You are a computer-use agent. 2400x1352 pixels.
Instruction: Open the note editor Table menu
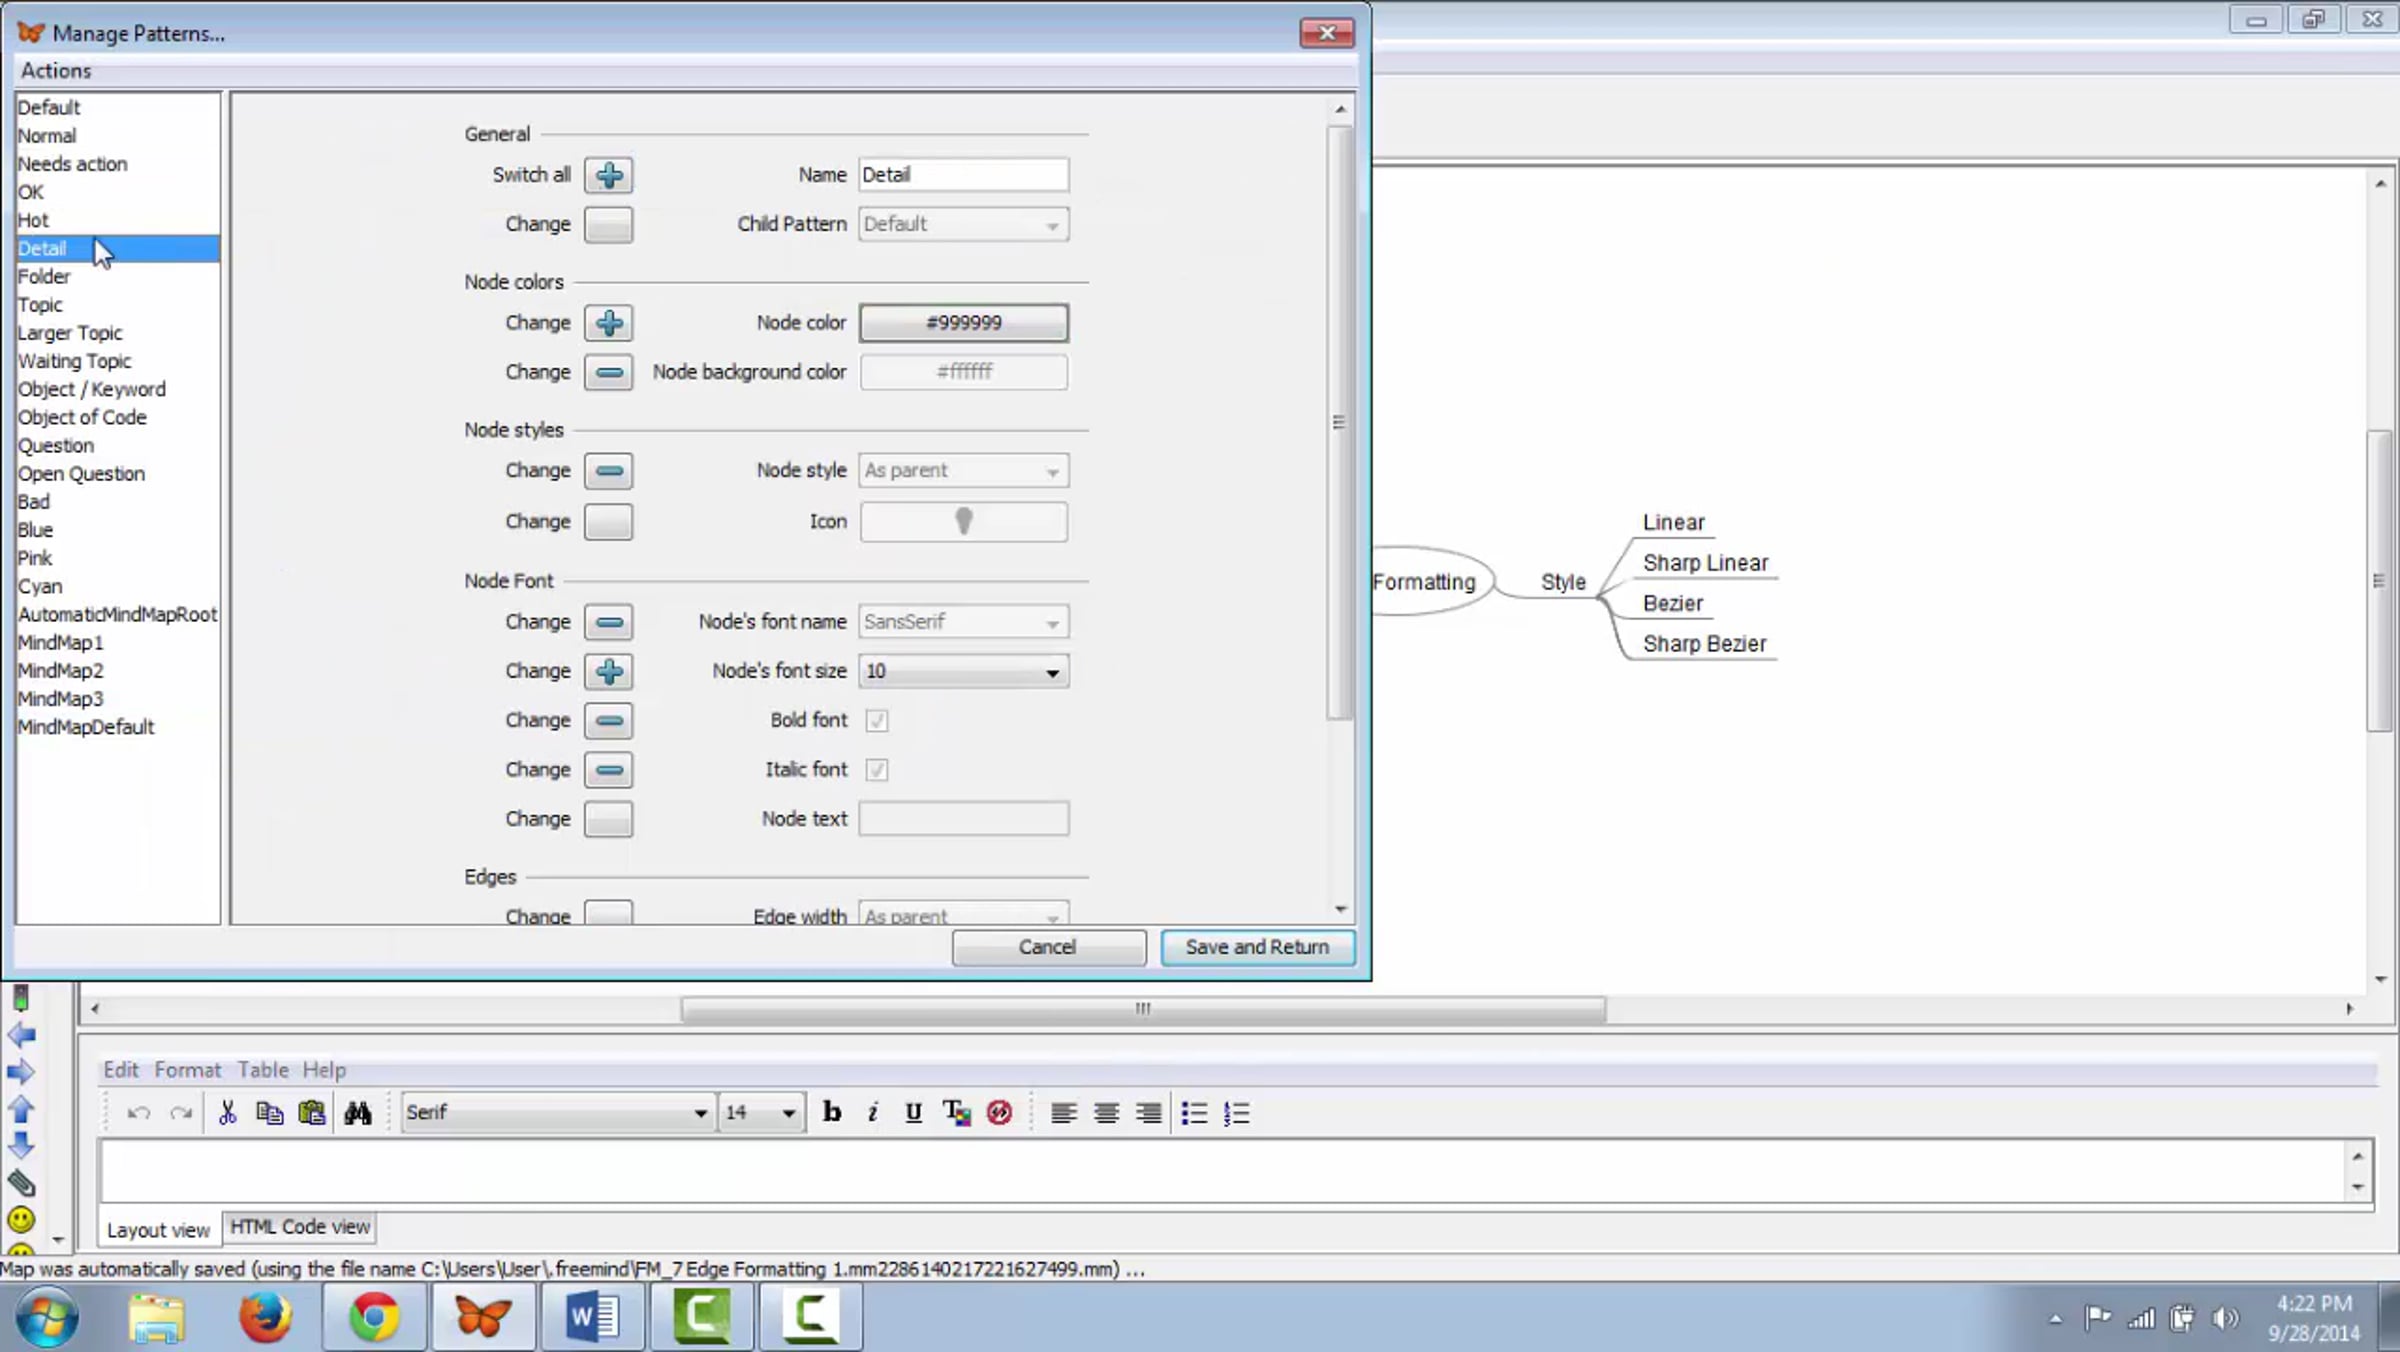263,1069
